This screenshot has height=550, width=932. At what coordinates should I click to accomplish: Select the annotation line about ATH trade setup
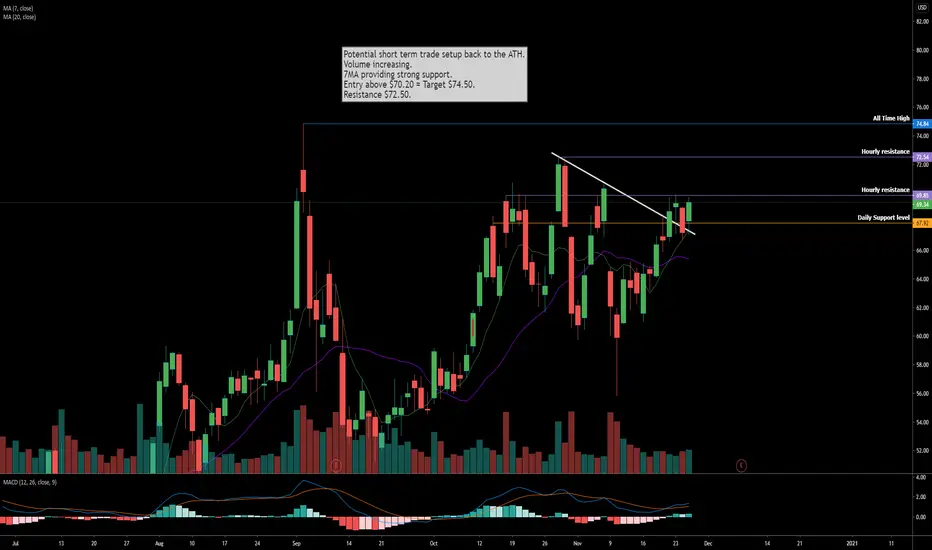click(434, 54)
